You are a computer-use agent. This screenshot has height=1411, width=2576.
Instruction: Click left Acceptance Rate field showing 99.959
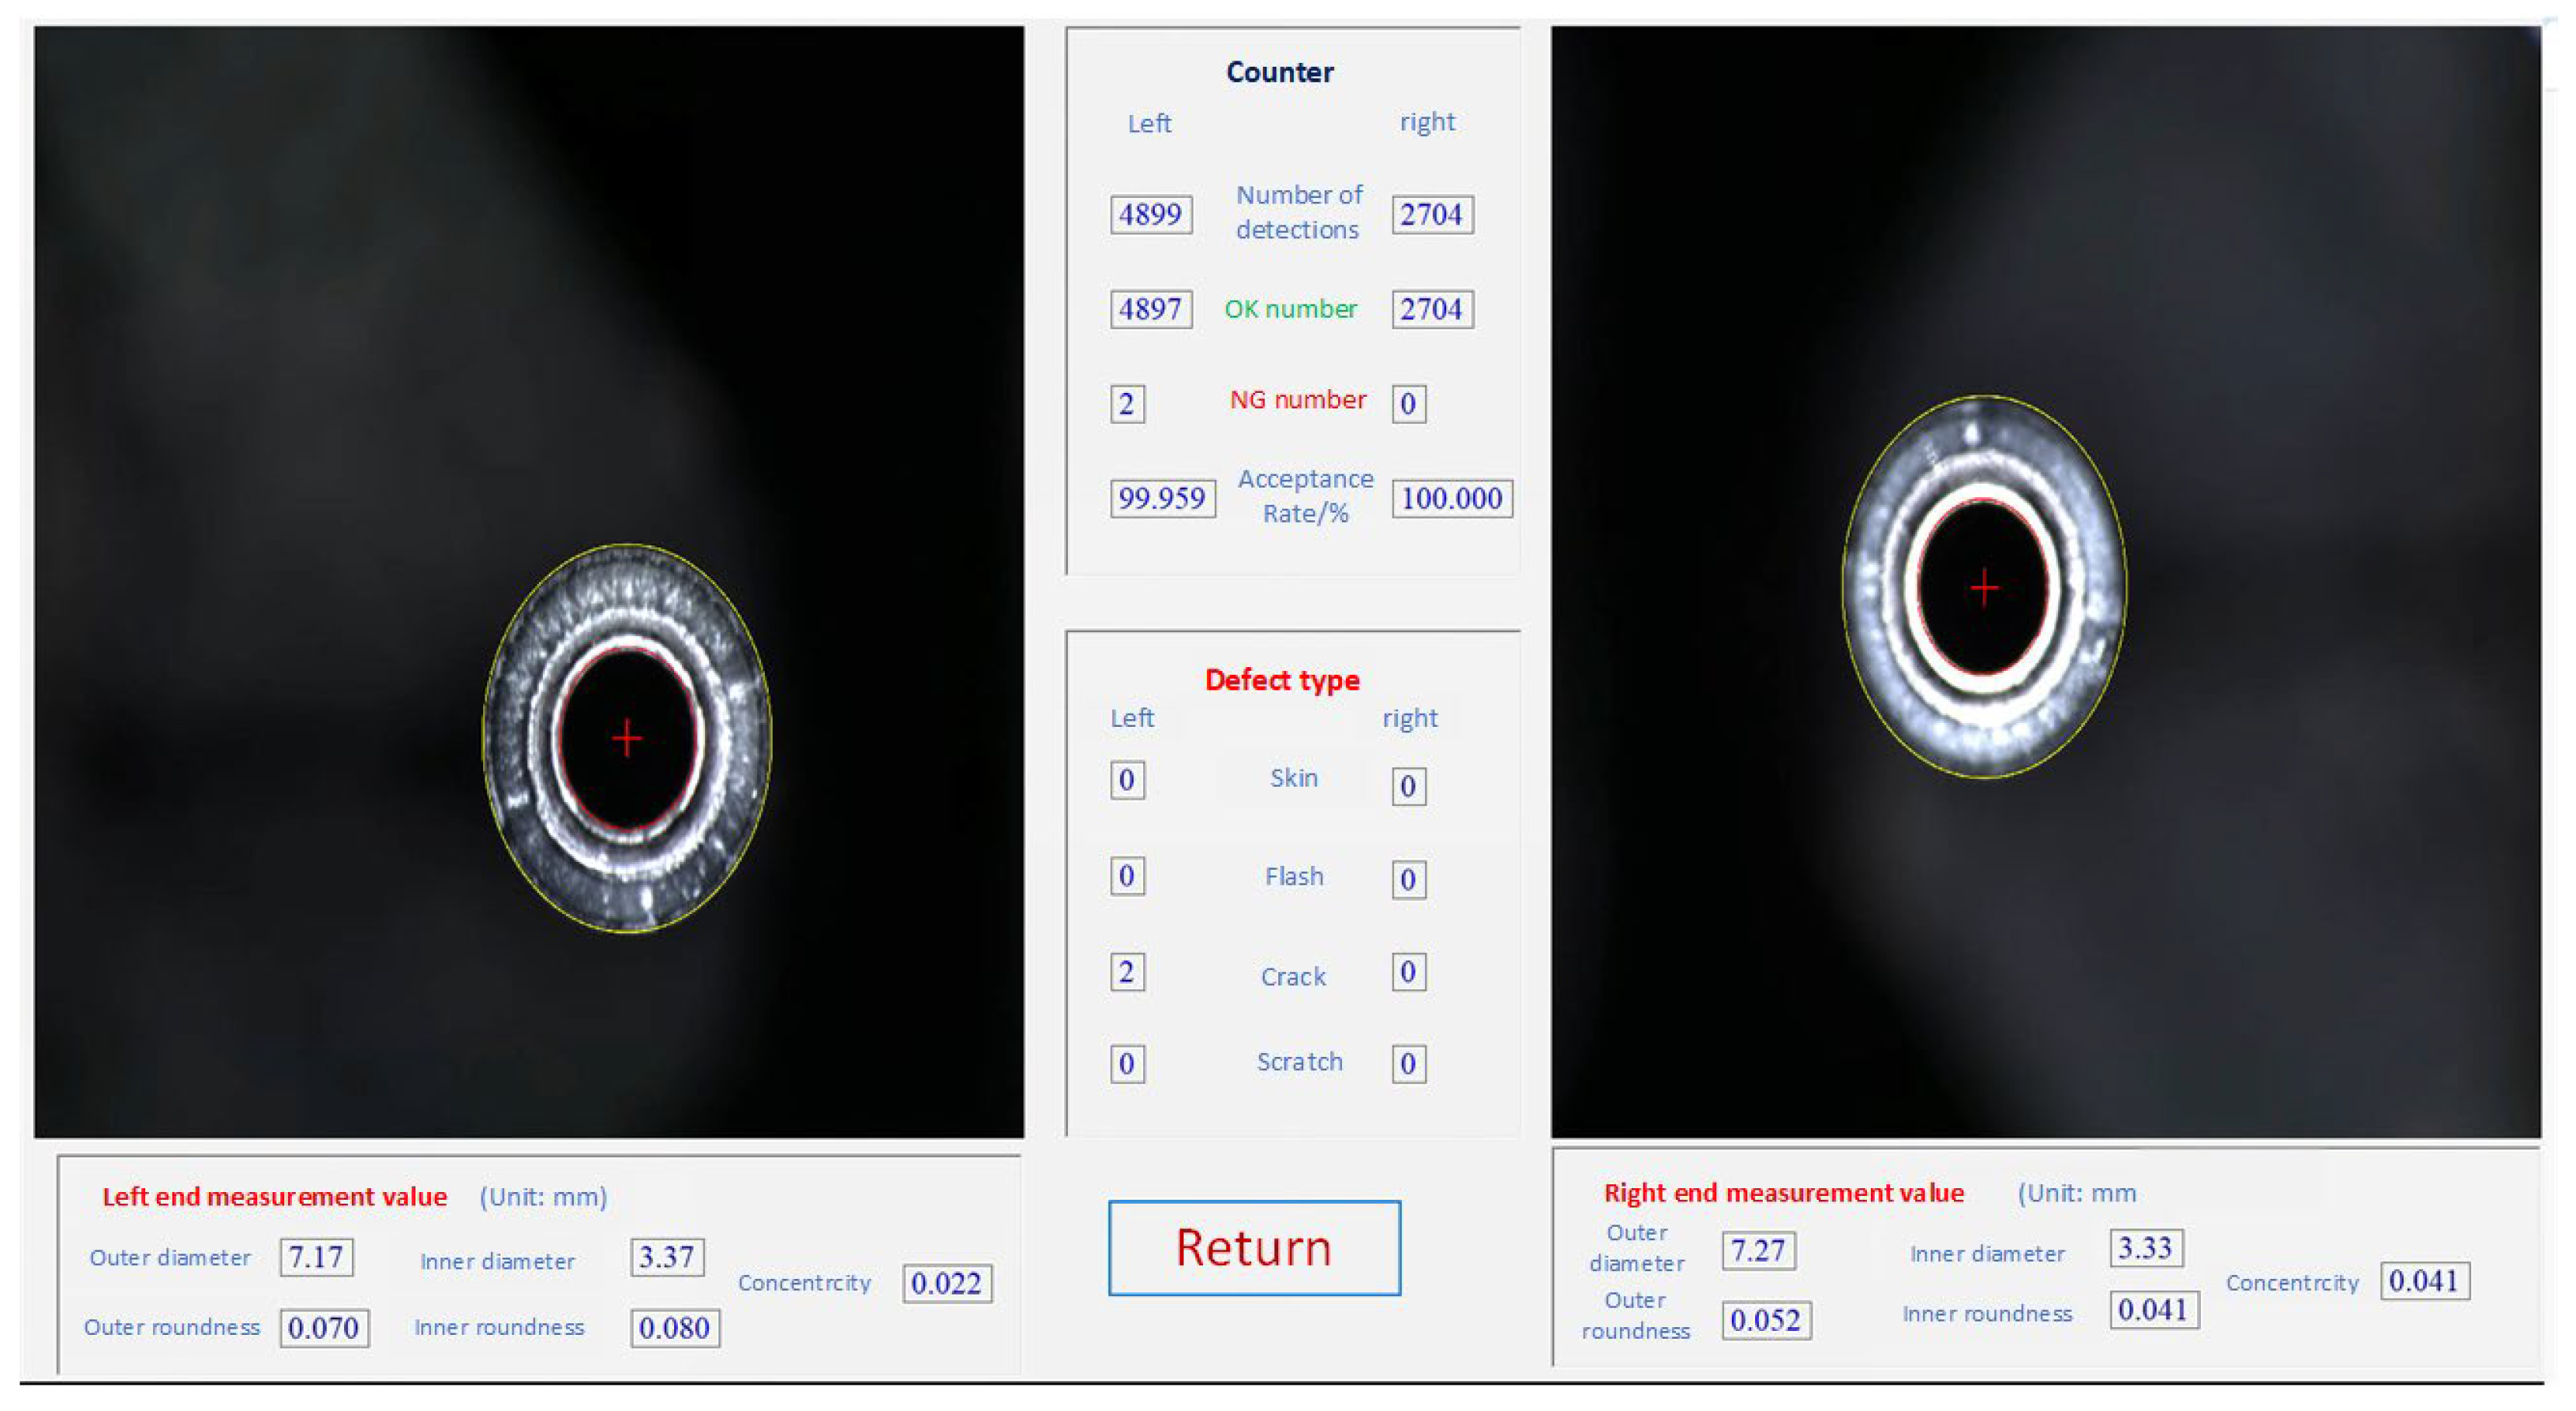click(x=1162, y=498)
